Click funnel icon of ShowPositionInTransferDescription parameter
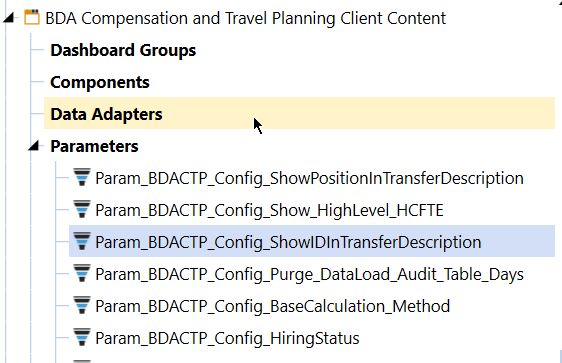The width and height of the screenshot is (562, 363). 82,177
